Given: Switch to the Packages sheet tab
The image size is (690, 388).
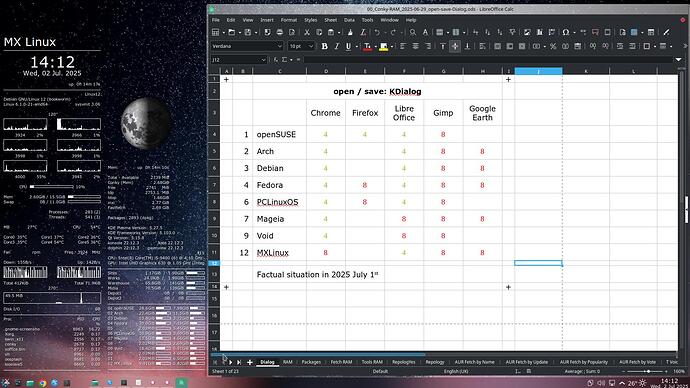Looking at the screenshot, I should click(311, 362).
